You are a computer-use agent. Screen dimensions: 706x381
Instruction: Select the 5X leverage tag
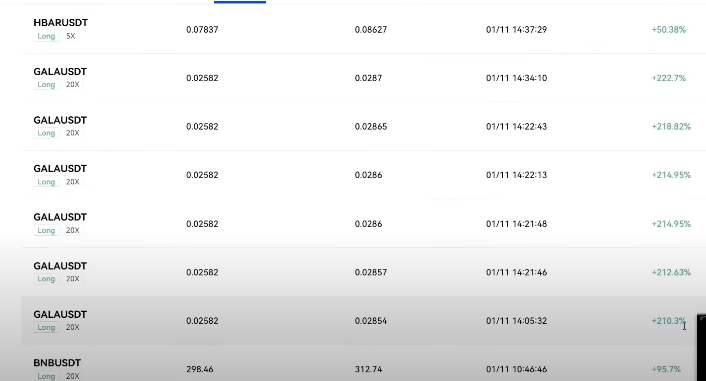pyautogui.click(x=71, y=36)
